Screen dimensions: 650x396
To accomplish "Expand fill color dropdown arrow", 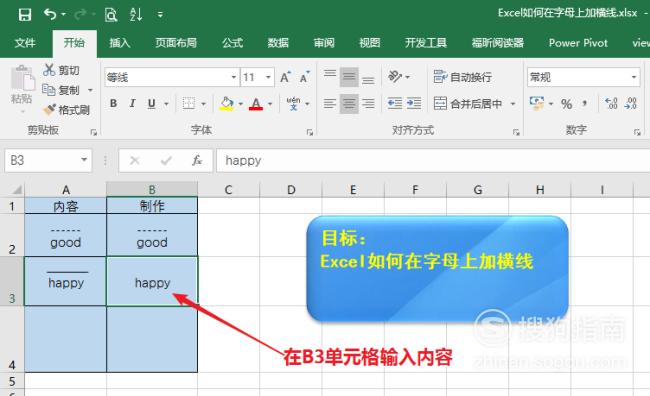I will (240, 104).
